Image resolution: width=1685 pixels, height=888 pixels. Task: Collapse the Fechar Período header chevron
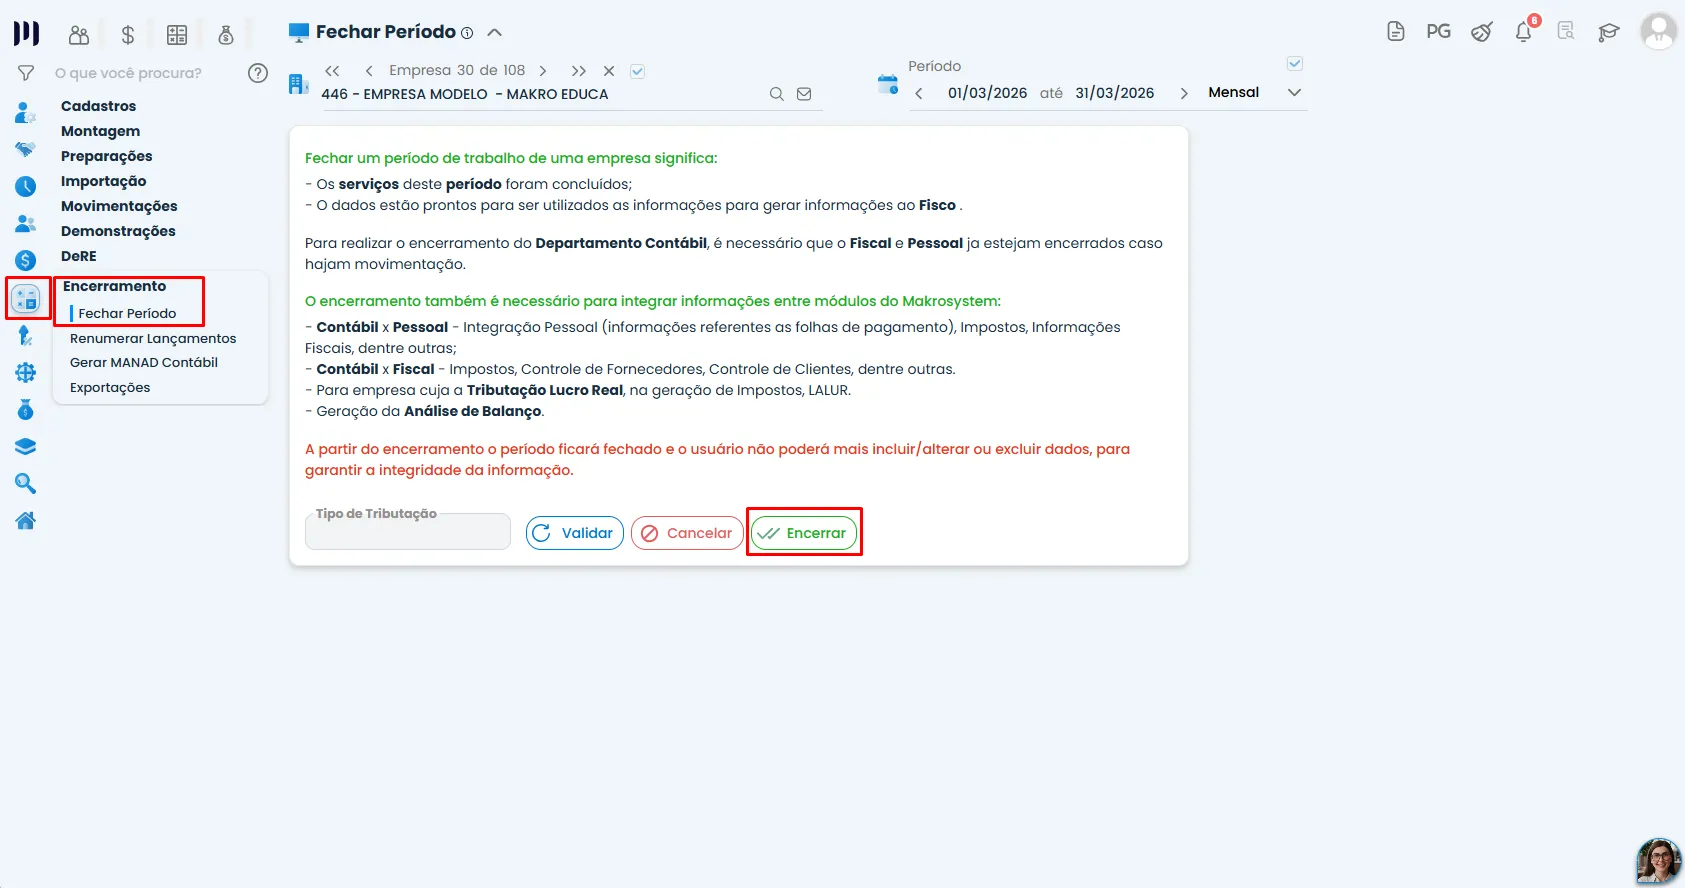[495, 33]
